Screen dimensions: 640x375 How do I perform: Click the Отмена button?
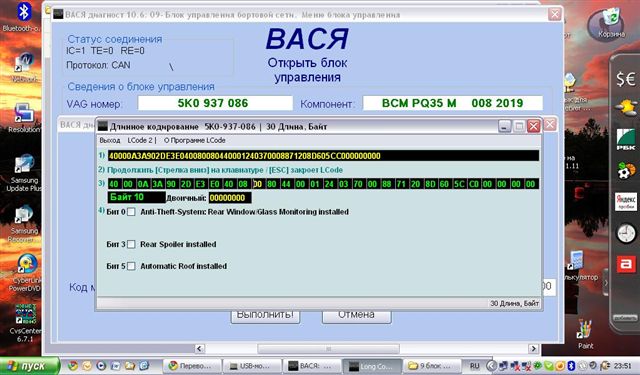pyautogui.click(x=356, y=316)
